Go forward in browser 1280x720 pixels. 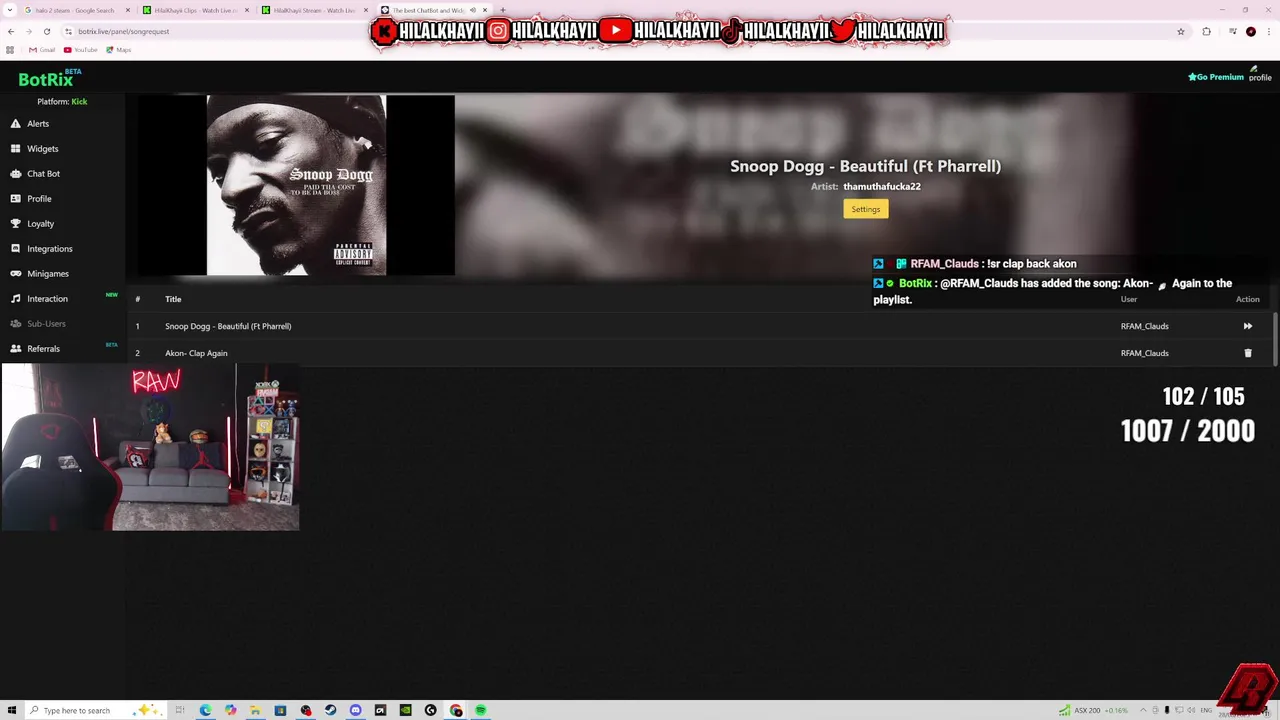(x=29, y=31)
